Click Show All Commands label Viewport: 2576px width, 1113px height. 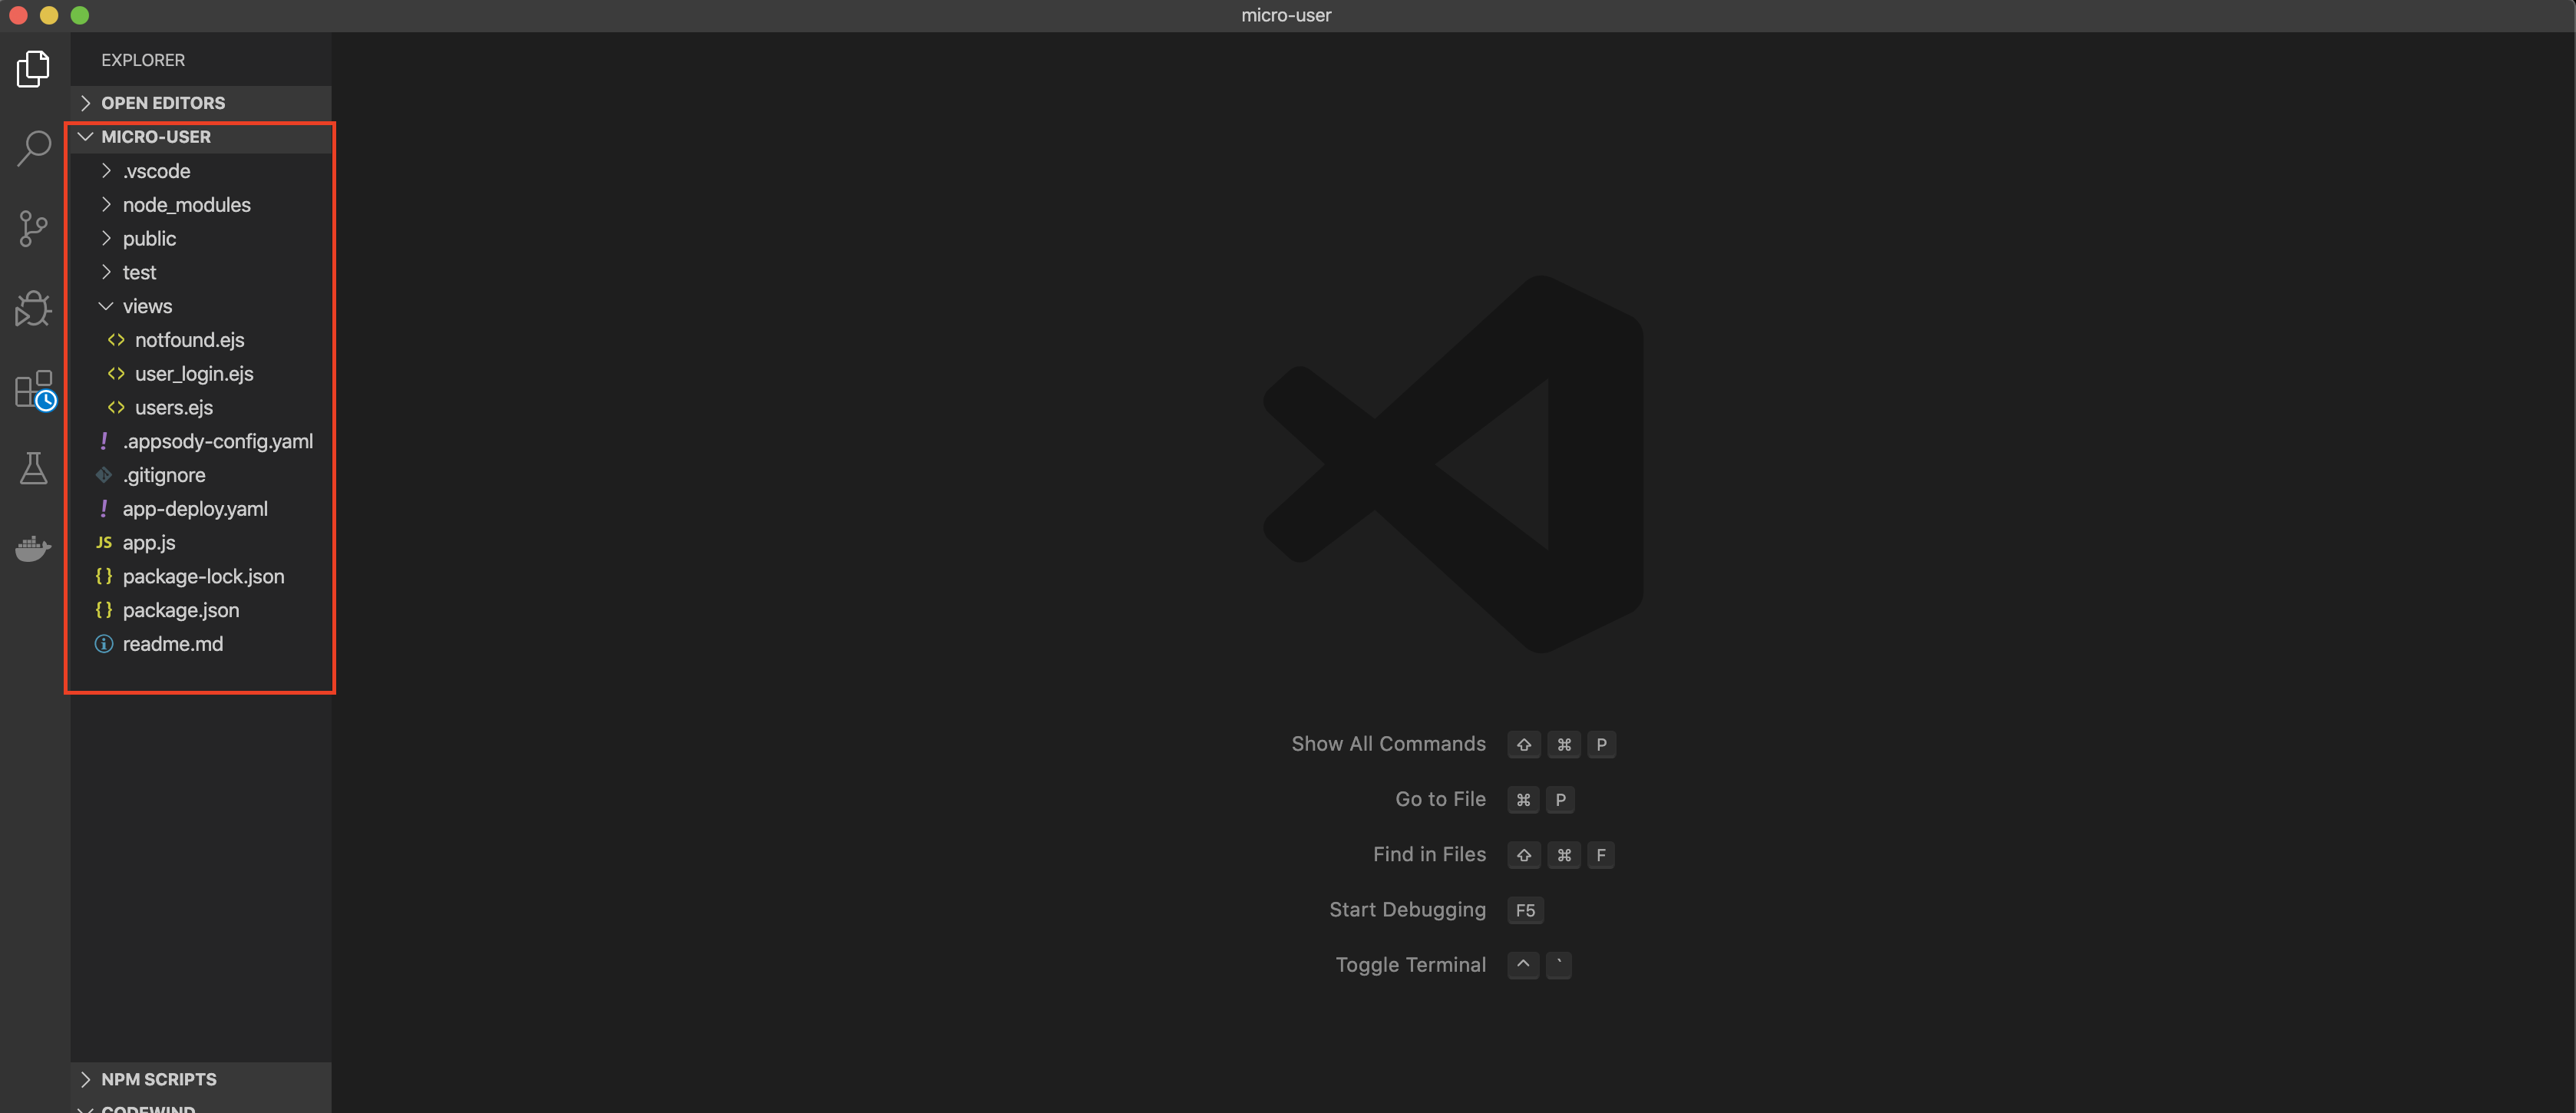tap(1388, 744)
